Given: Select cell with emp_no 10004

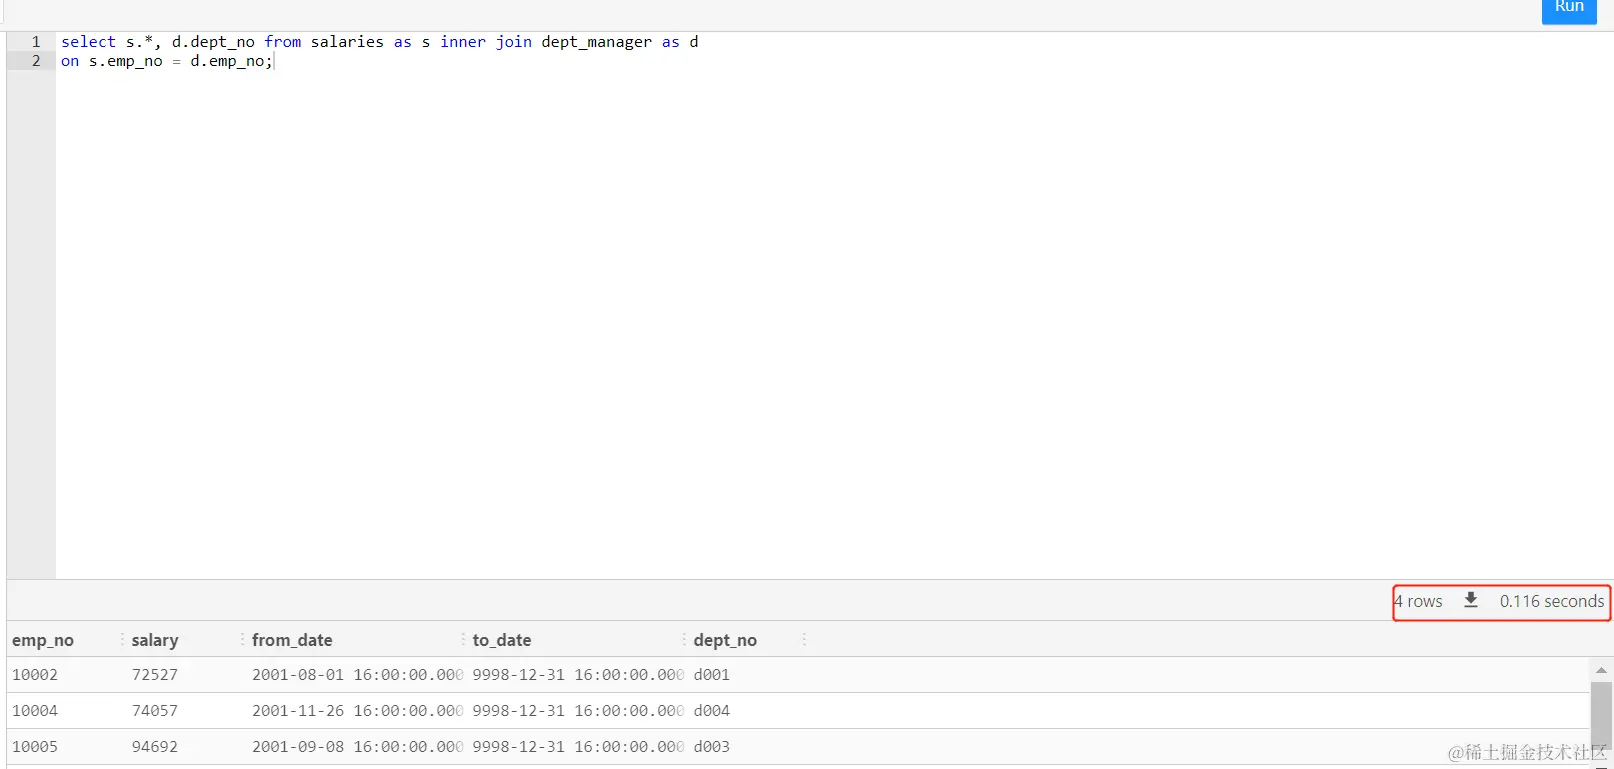Looking at the screenshot, I should pos(35,711).
